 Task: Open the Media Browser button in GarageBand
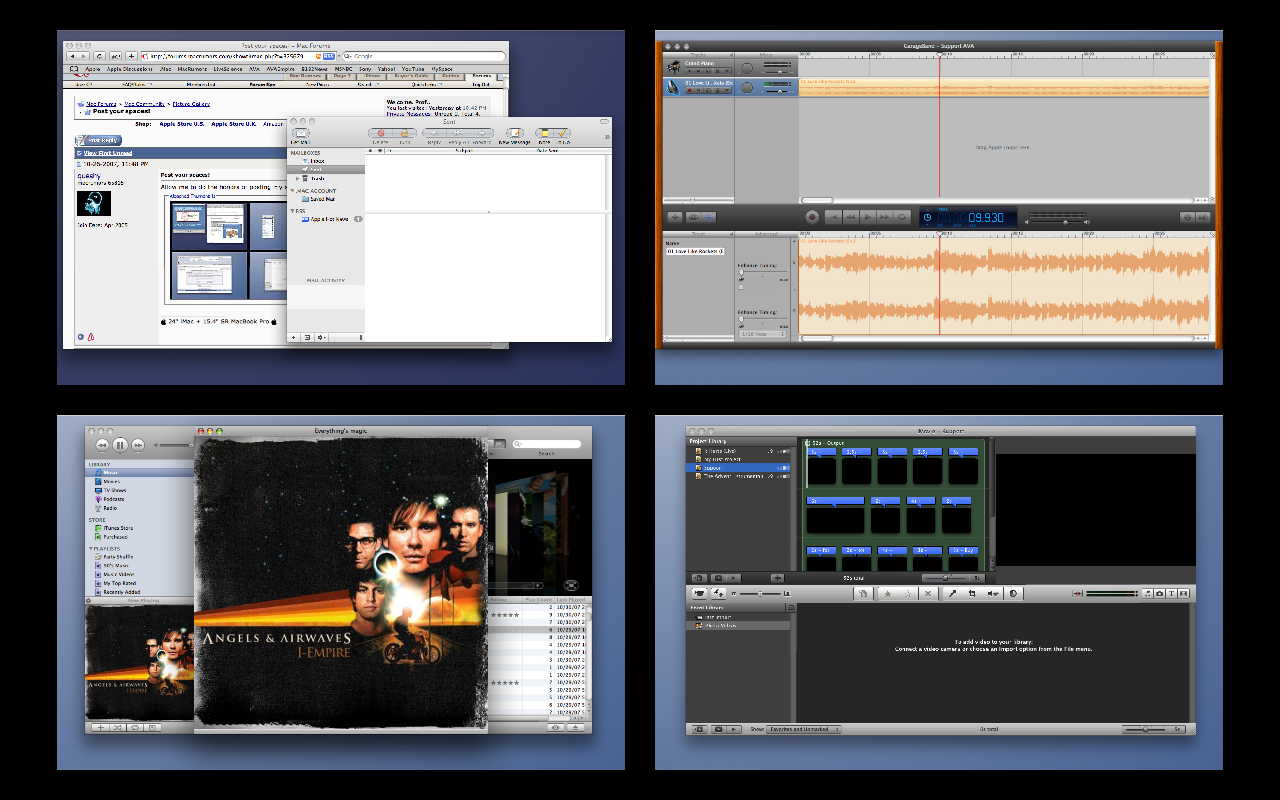click(x=1203, y=216)
